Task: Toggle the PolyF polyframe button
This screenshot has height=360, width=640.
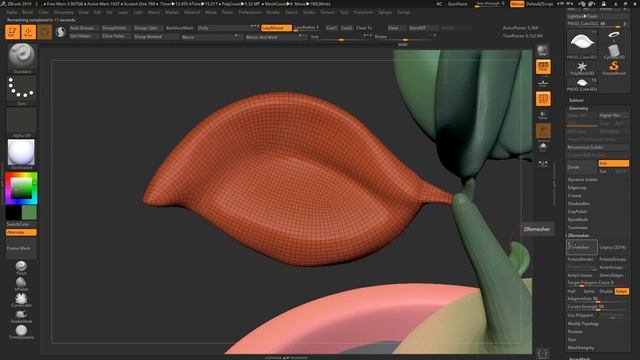Action: pyautogui.click(x=543, y=99)
